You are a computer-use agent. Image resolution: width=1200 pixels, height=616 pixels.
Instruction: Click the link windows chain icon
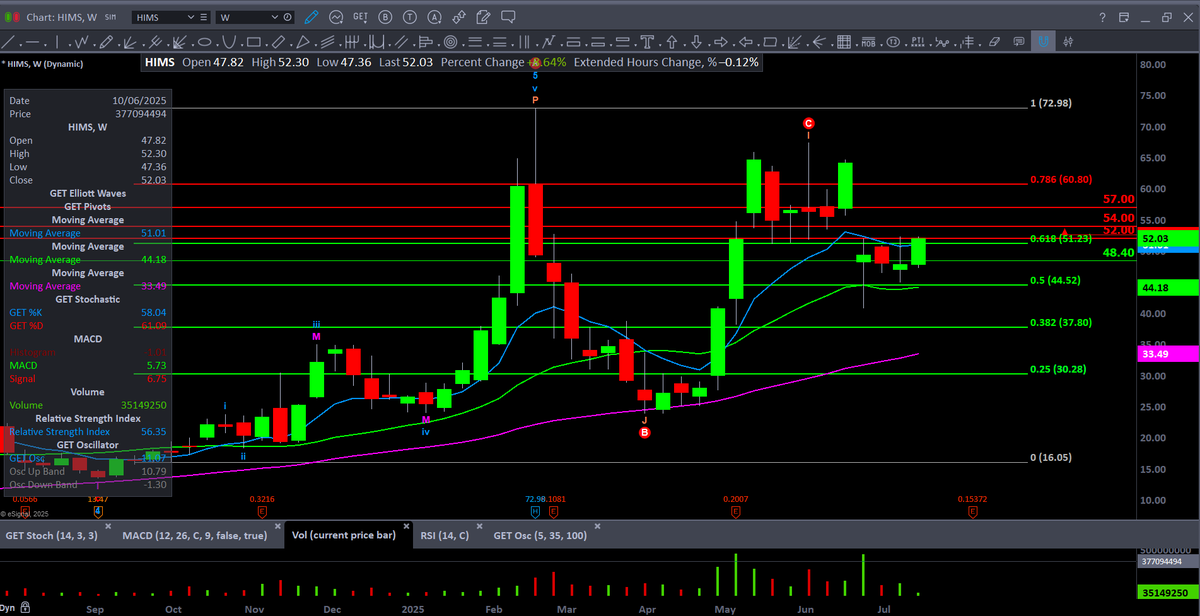click(x=459, y=17)
